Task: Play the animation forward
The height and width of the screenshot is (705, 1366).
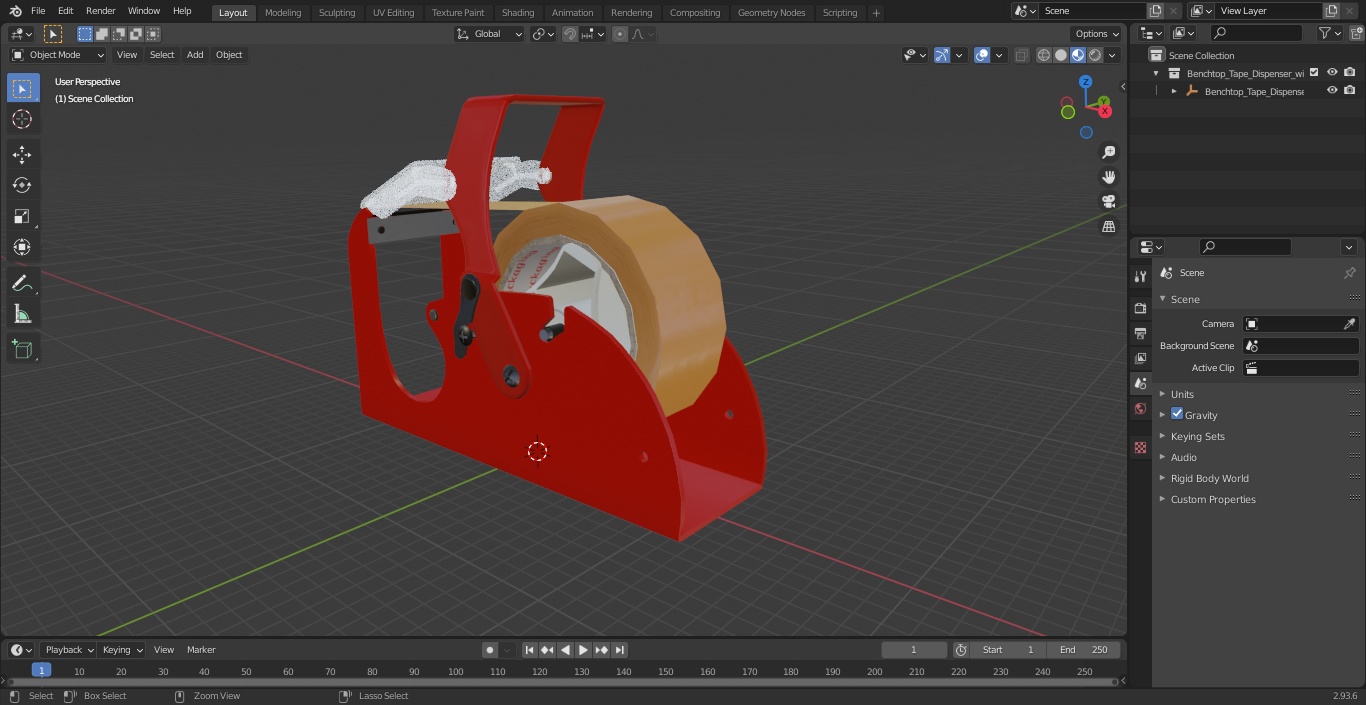Action: click(x=583, y=650)
